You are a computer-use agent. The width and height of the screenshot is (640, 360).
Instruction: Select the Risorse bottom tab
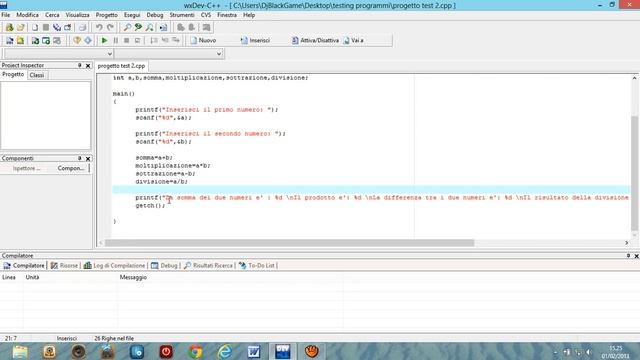click(x=64, y=265)
